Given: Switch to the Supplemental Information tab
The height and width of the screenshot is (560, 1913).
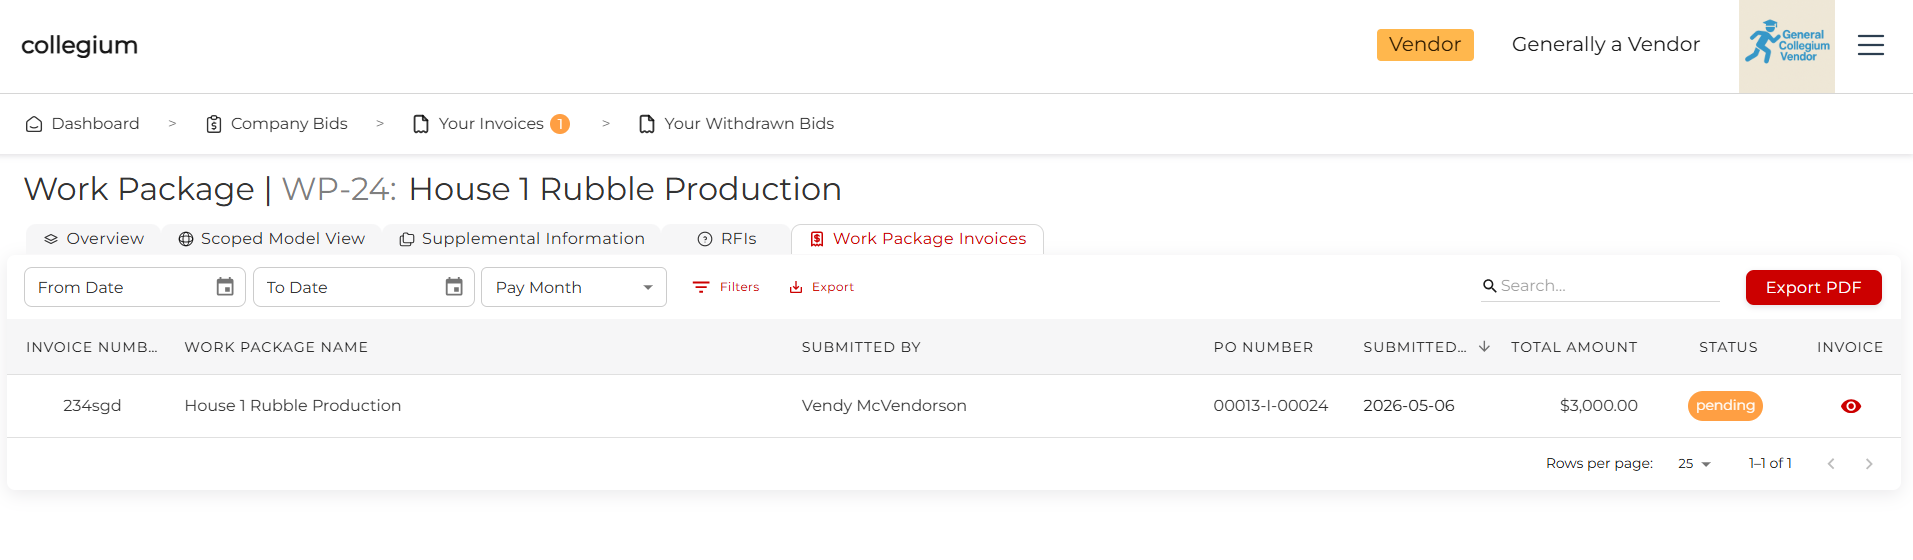Looking at the screenshot, I should [522, 239].
